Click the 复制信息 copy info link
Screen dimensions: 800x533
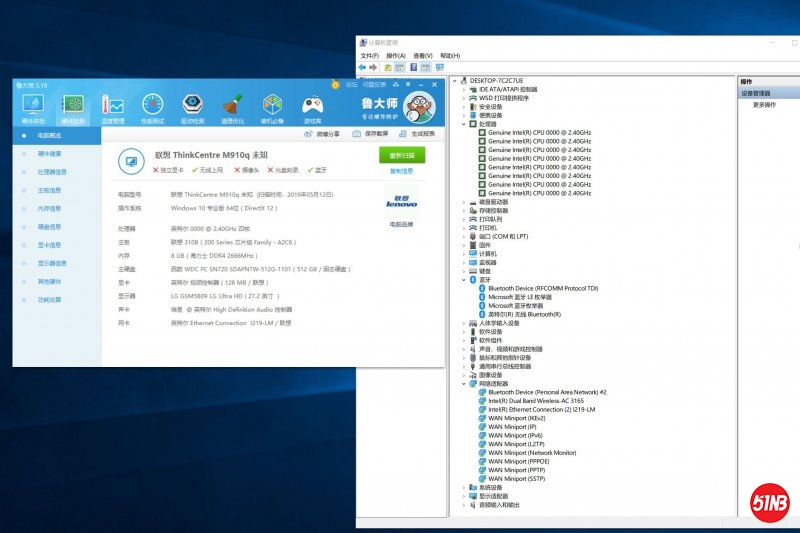[401, 171]
